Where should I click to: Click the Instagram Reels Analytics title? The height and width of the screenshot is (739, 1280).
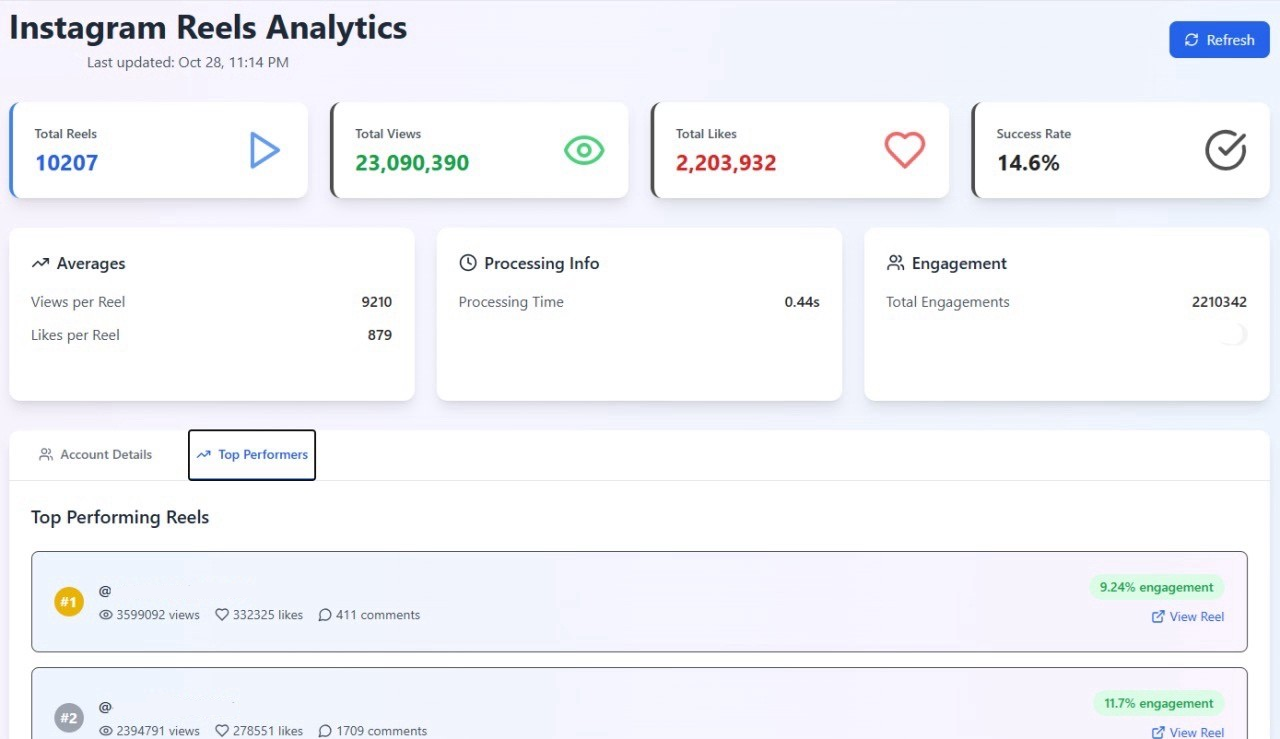[208, 27]
